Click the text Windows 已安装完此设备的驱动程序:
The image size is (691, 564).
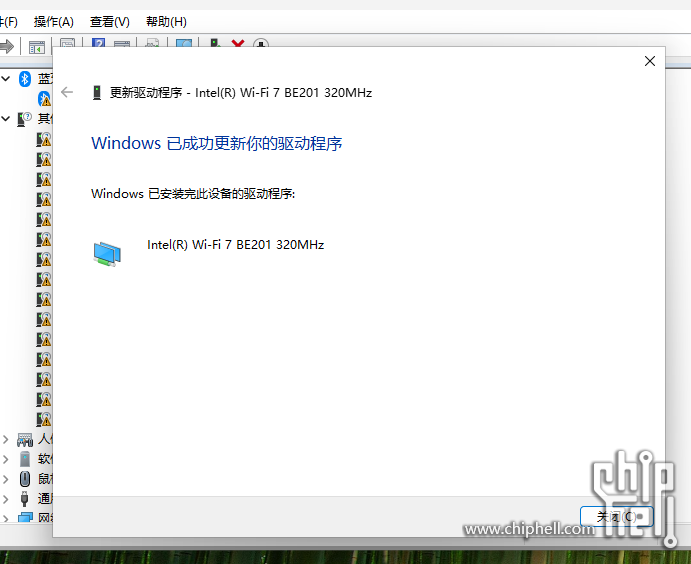pos(193,193)
